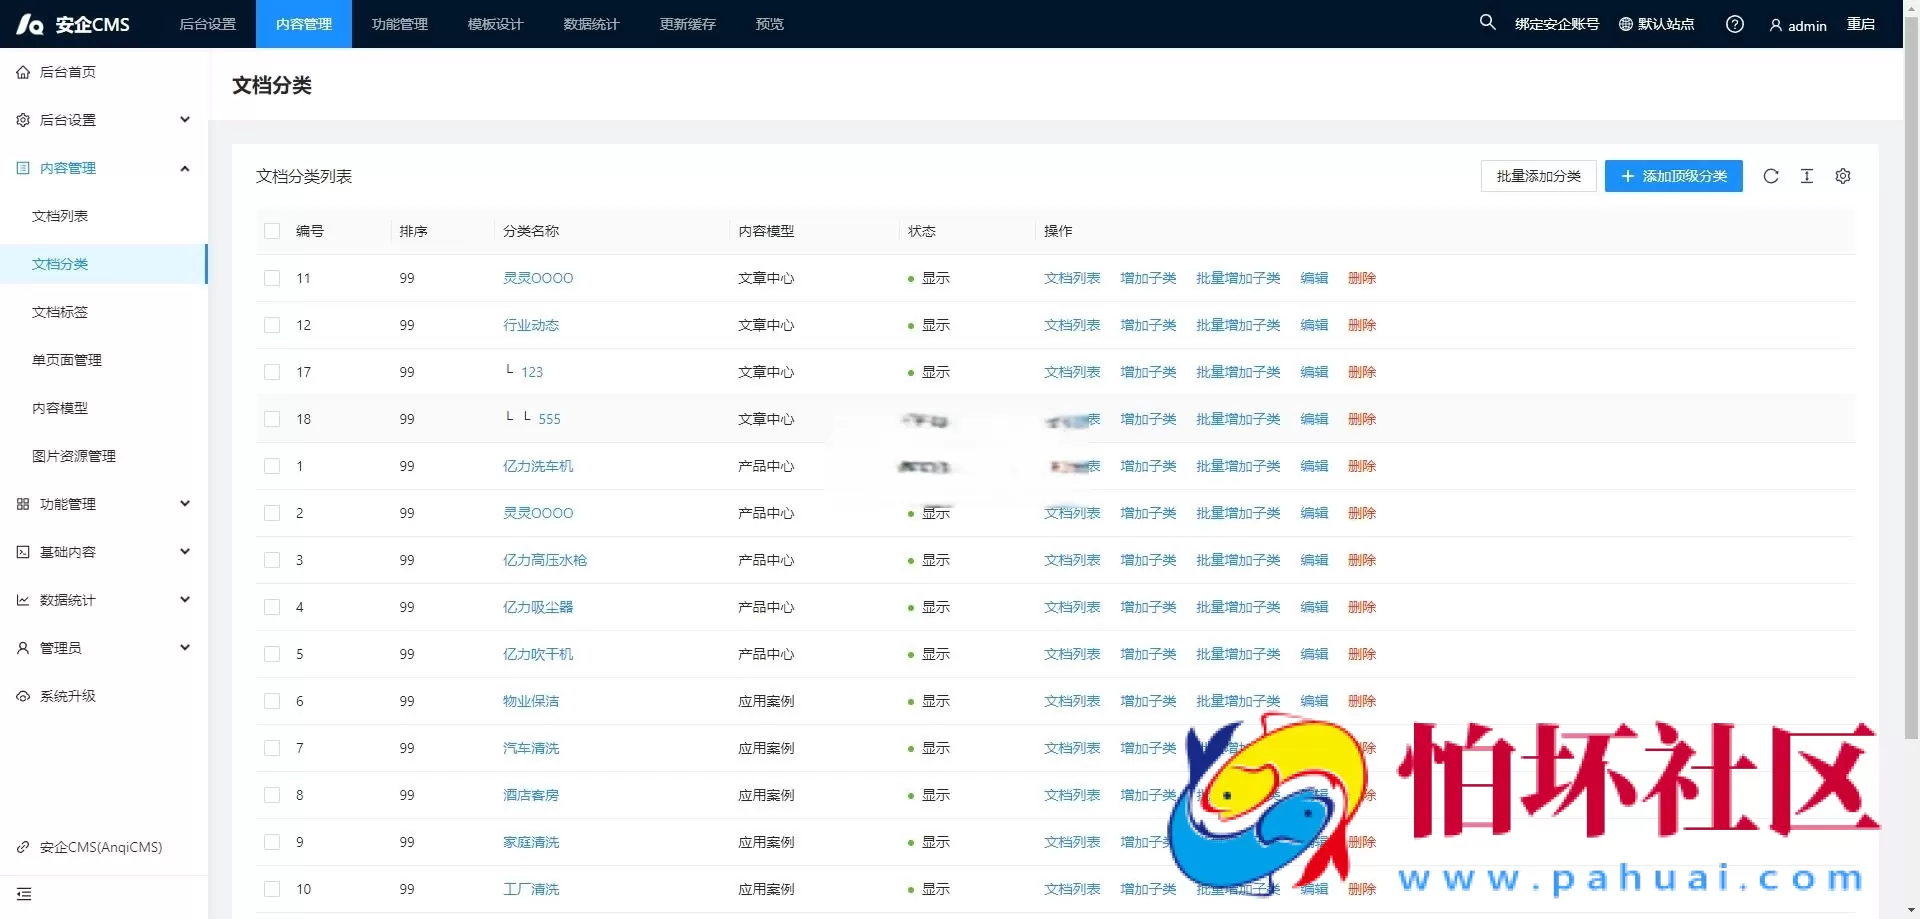
Task: Open the 行业动态 category link
Action: point(531,325)
